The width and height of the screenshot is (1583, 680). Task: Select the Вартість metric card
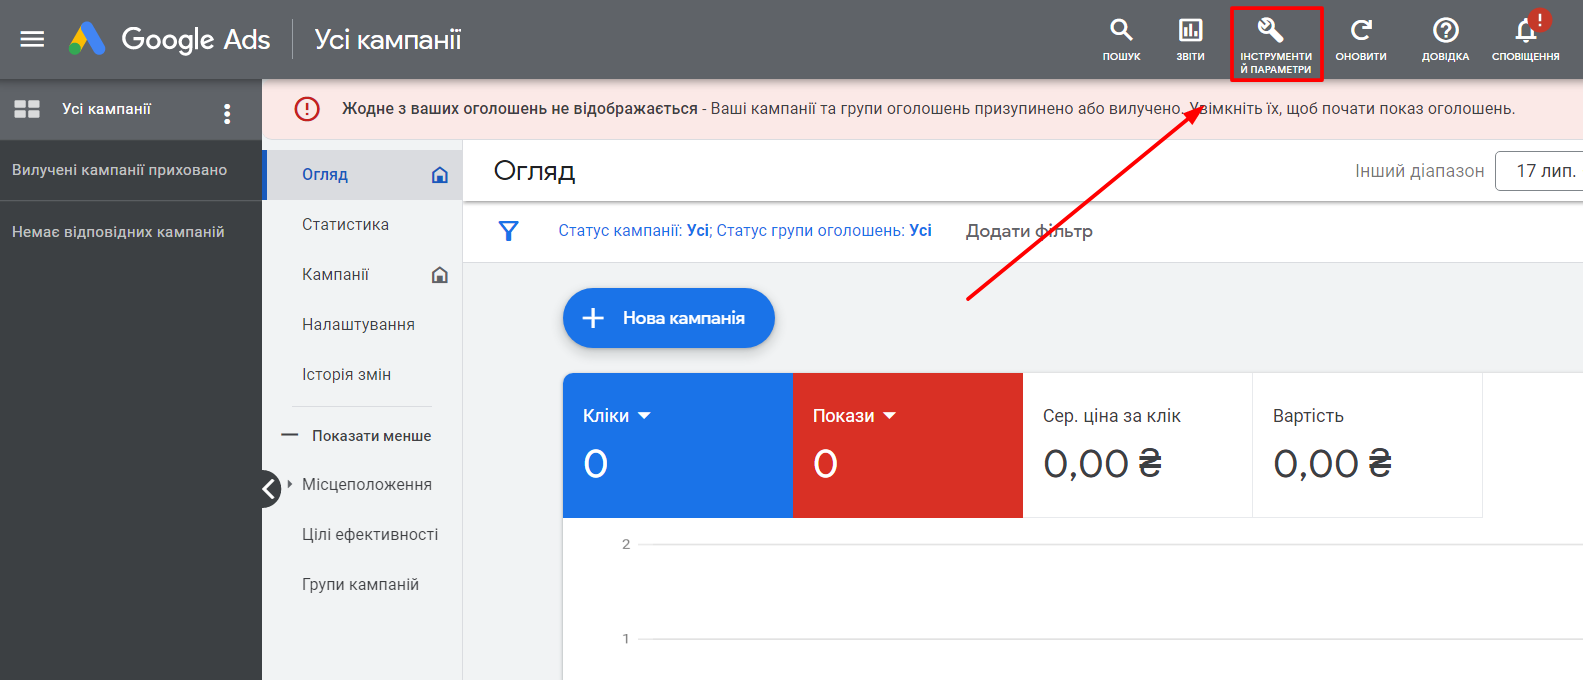click(1367, 446)
